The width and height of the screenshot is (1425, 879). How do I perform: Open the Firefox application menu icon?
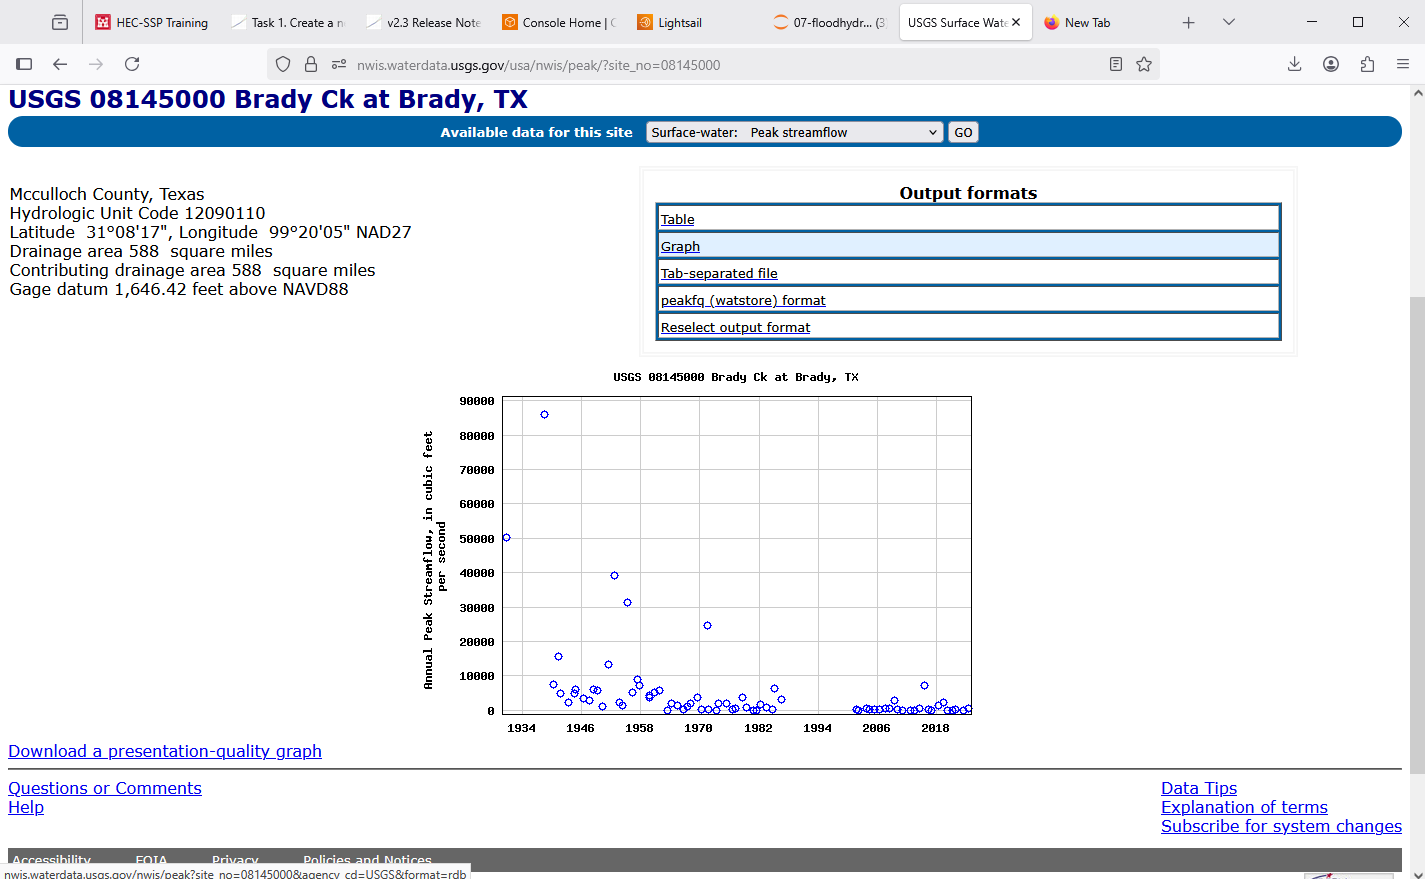coord(1403,64)
